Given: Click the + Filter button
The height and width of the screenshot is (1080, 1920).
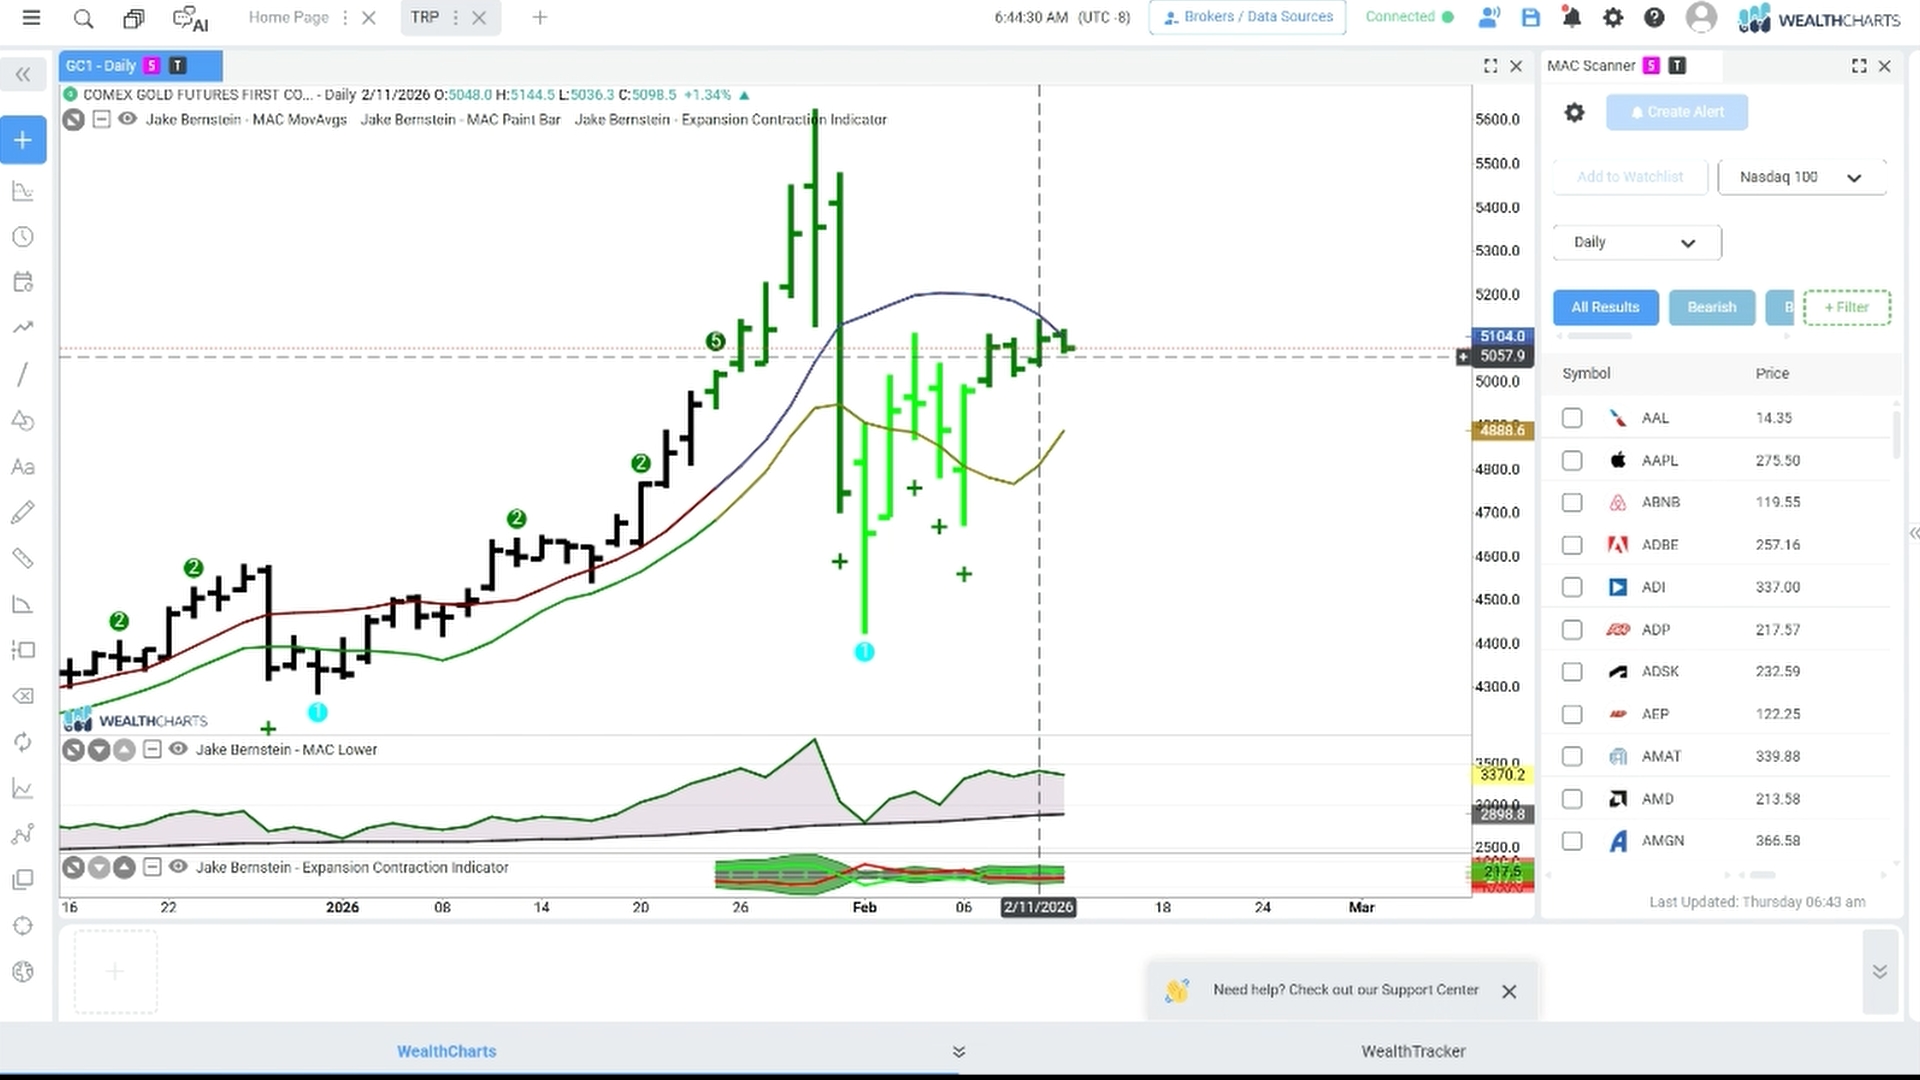Looking at the screenshot, I should tap(1846, 307).
